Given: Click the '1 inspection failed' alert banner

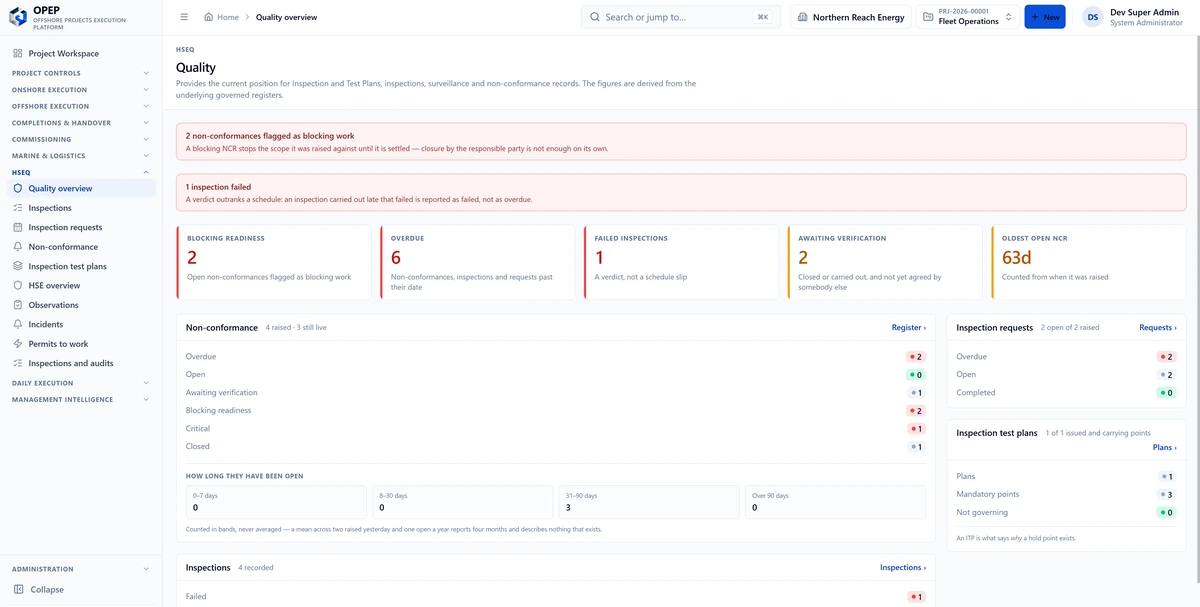Looking at the screenshot, I should pyautogui.click(x=681, y=193).
